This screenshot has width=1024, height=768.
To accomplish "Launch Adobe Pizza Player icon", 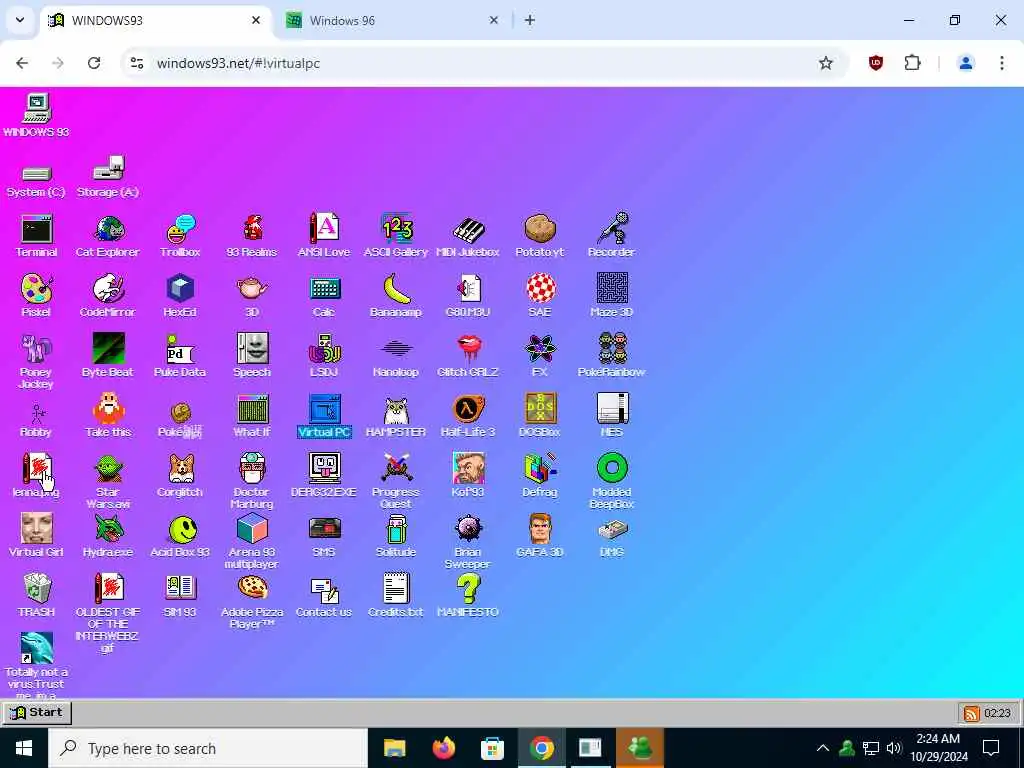I will click(x=252, y=601).
